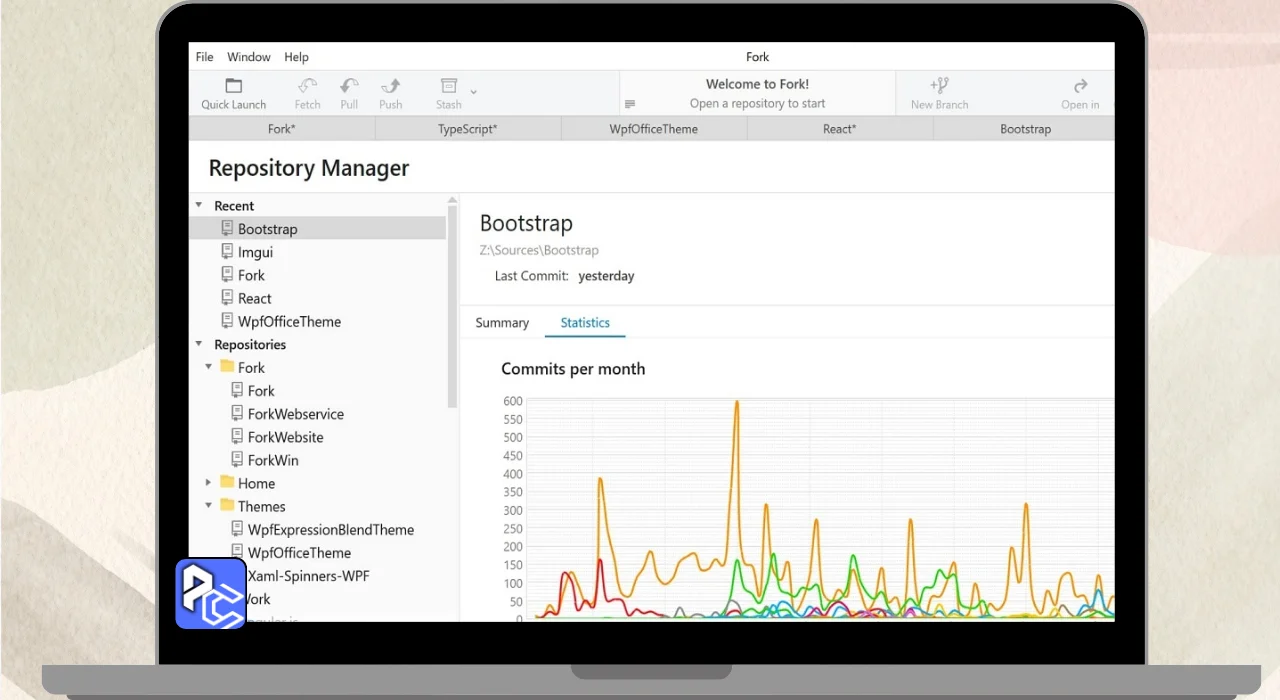Open the File menu
The image size is (1280, 700).
click(204, 57)
